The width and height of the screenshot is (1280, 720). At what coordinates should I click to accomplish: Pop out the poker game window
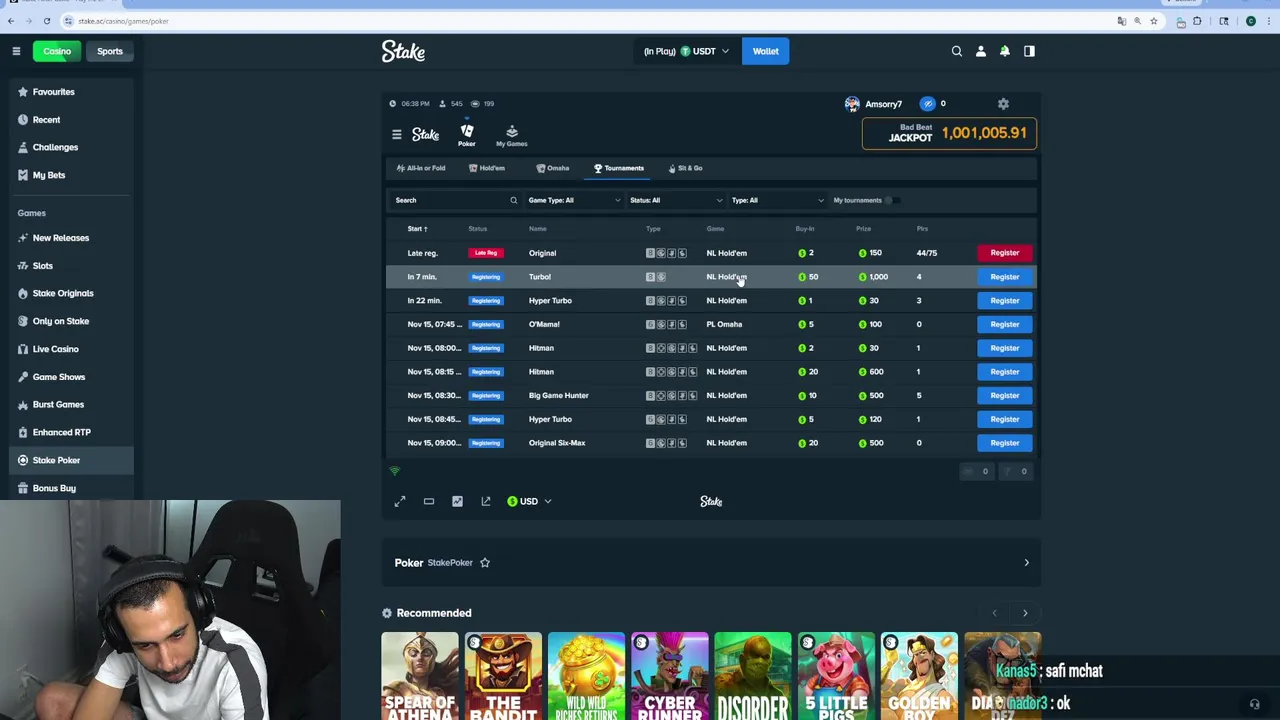486,501
